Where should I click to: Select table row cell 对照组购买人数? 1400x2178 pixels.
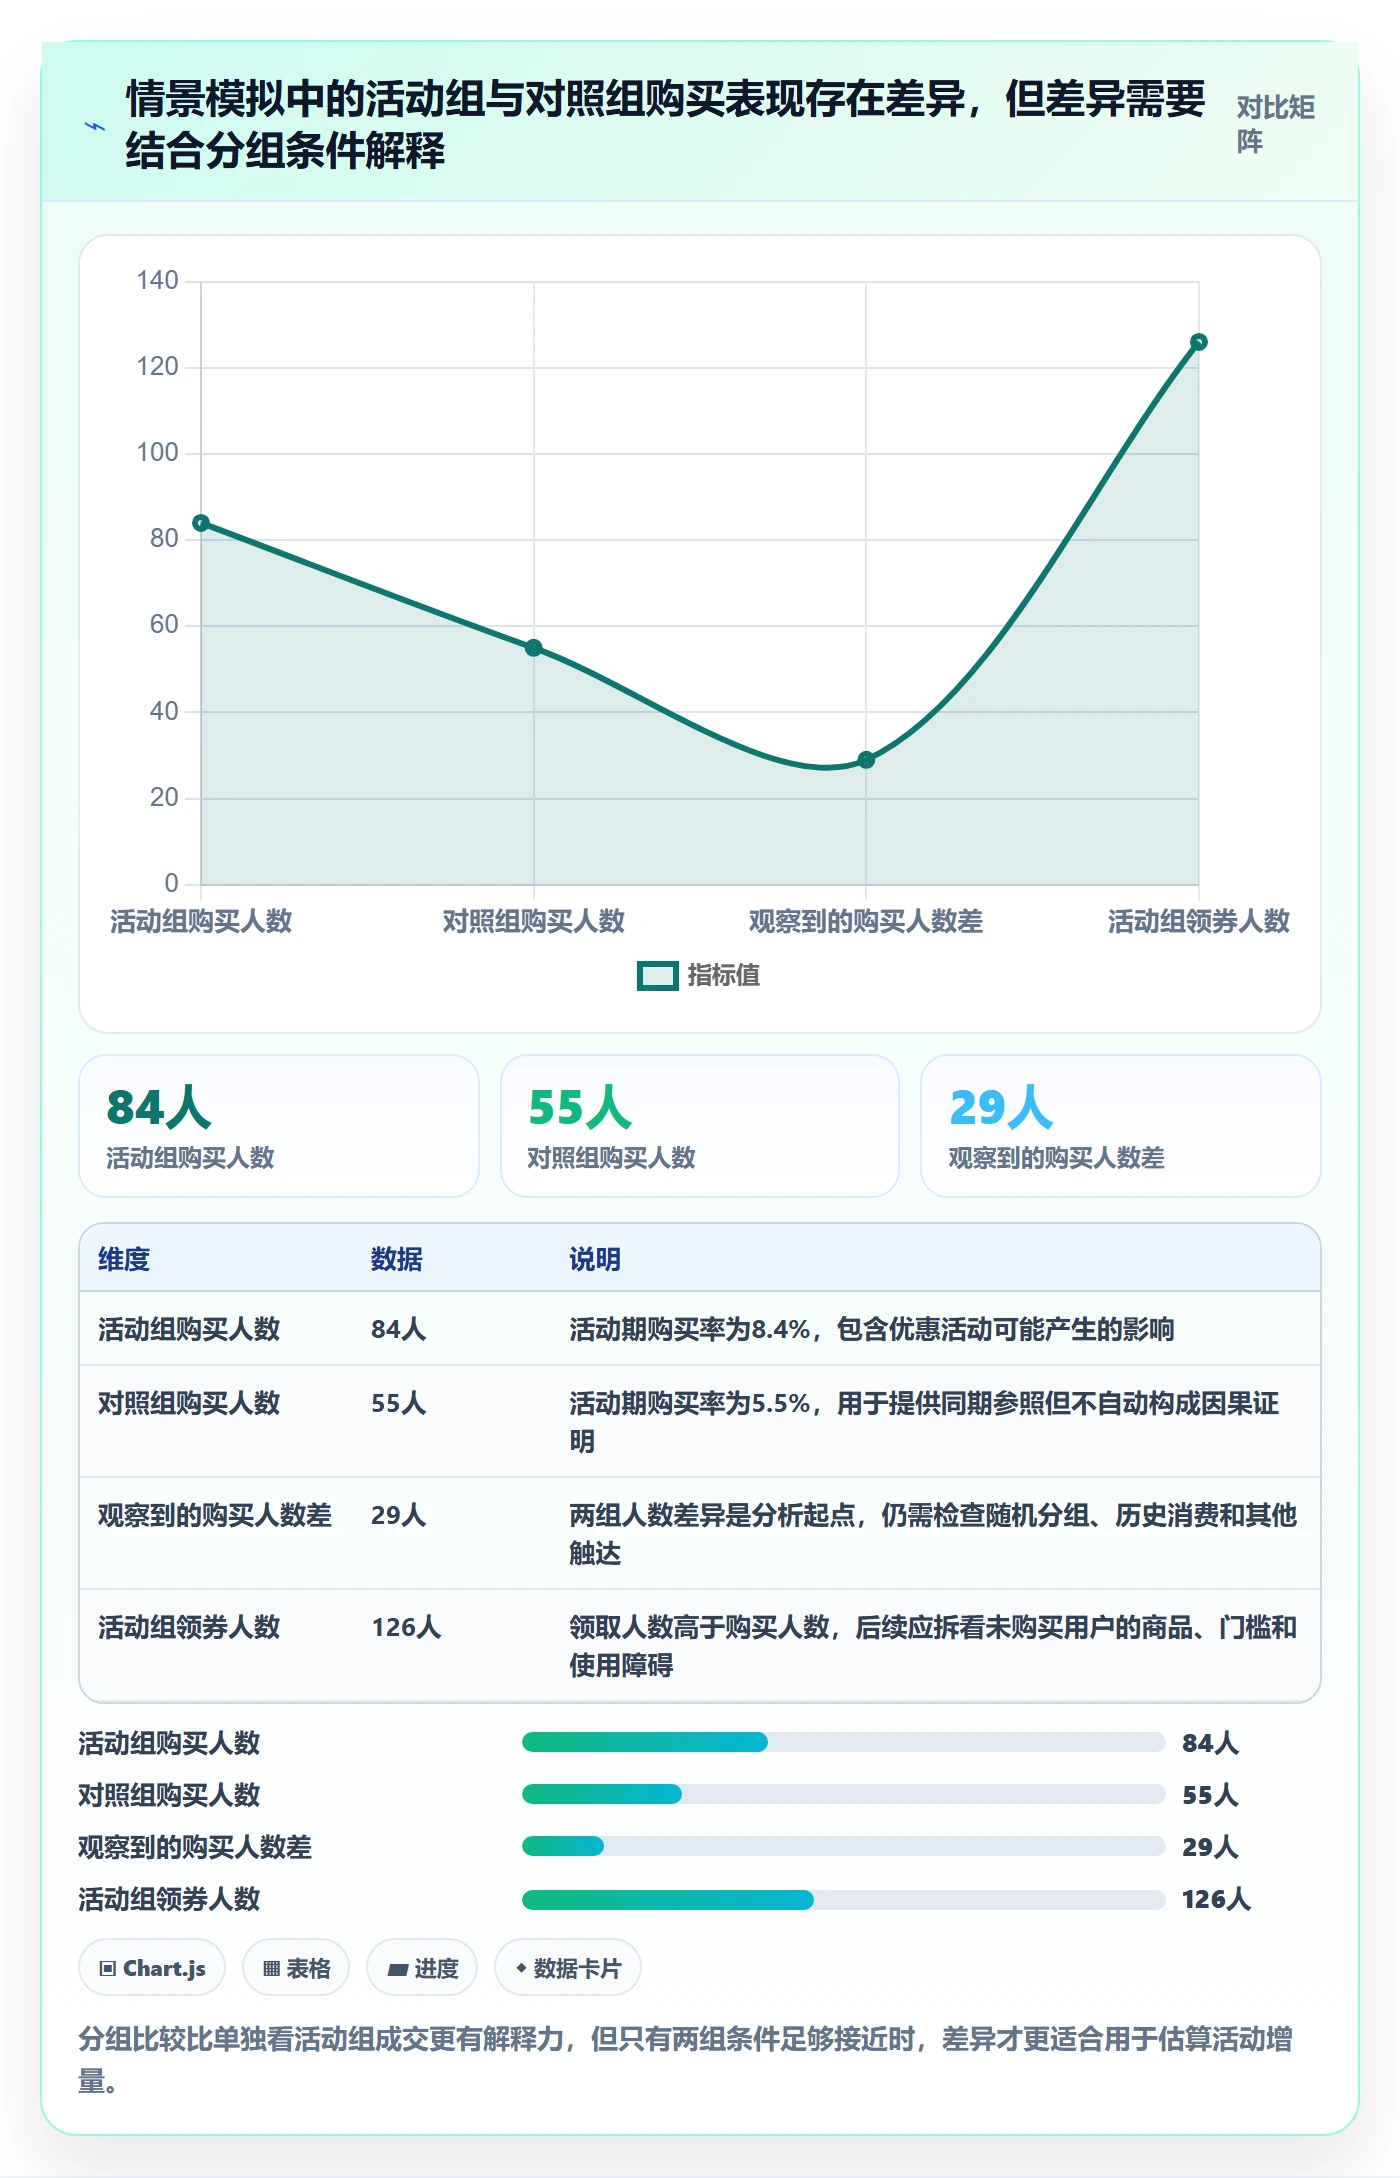[x=189, y=1403]
